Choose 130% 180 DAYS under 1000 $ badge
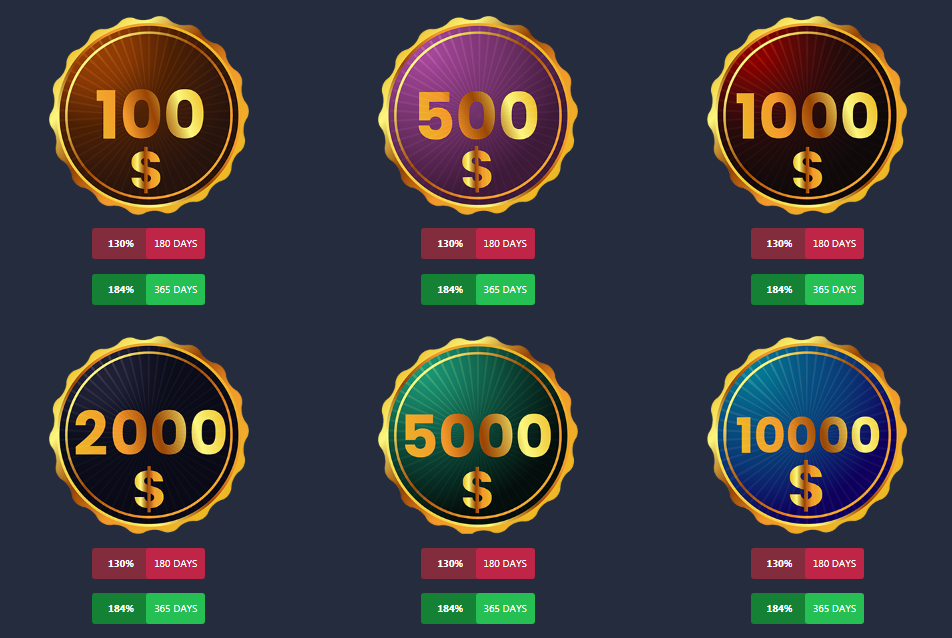This screenshot has height=638, width=952. 807,243
